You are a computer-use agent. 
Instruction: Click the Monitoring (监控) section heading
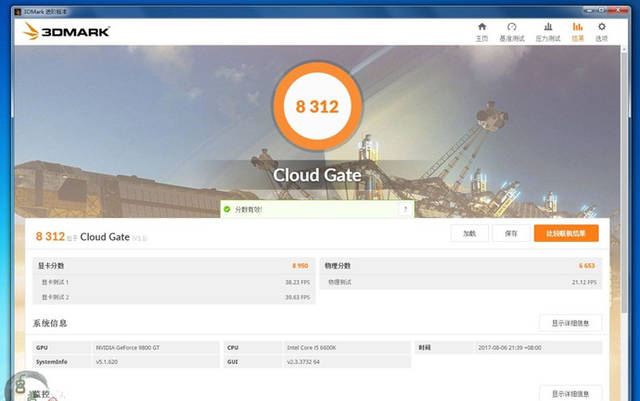41,394
